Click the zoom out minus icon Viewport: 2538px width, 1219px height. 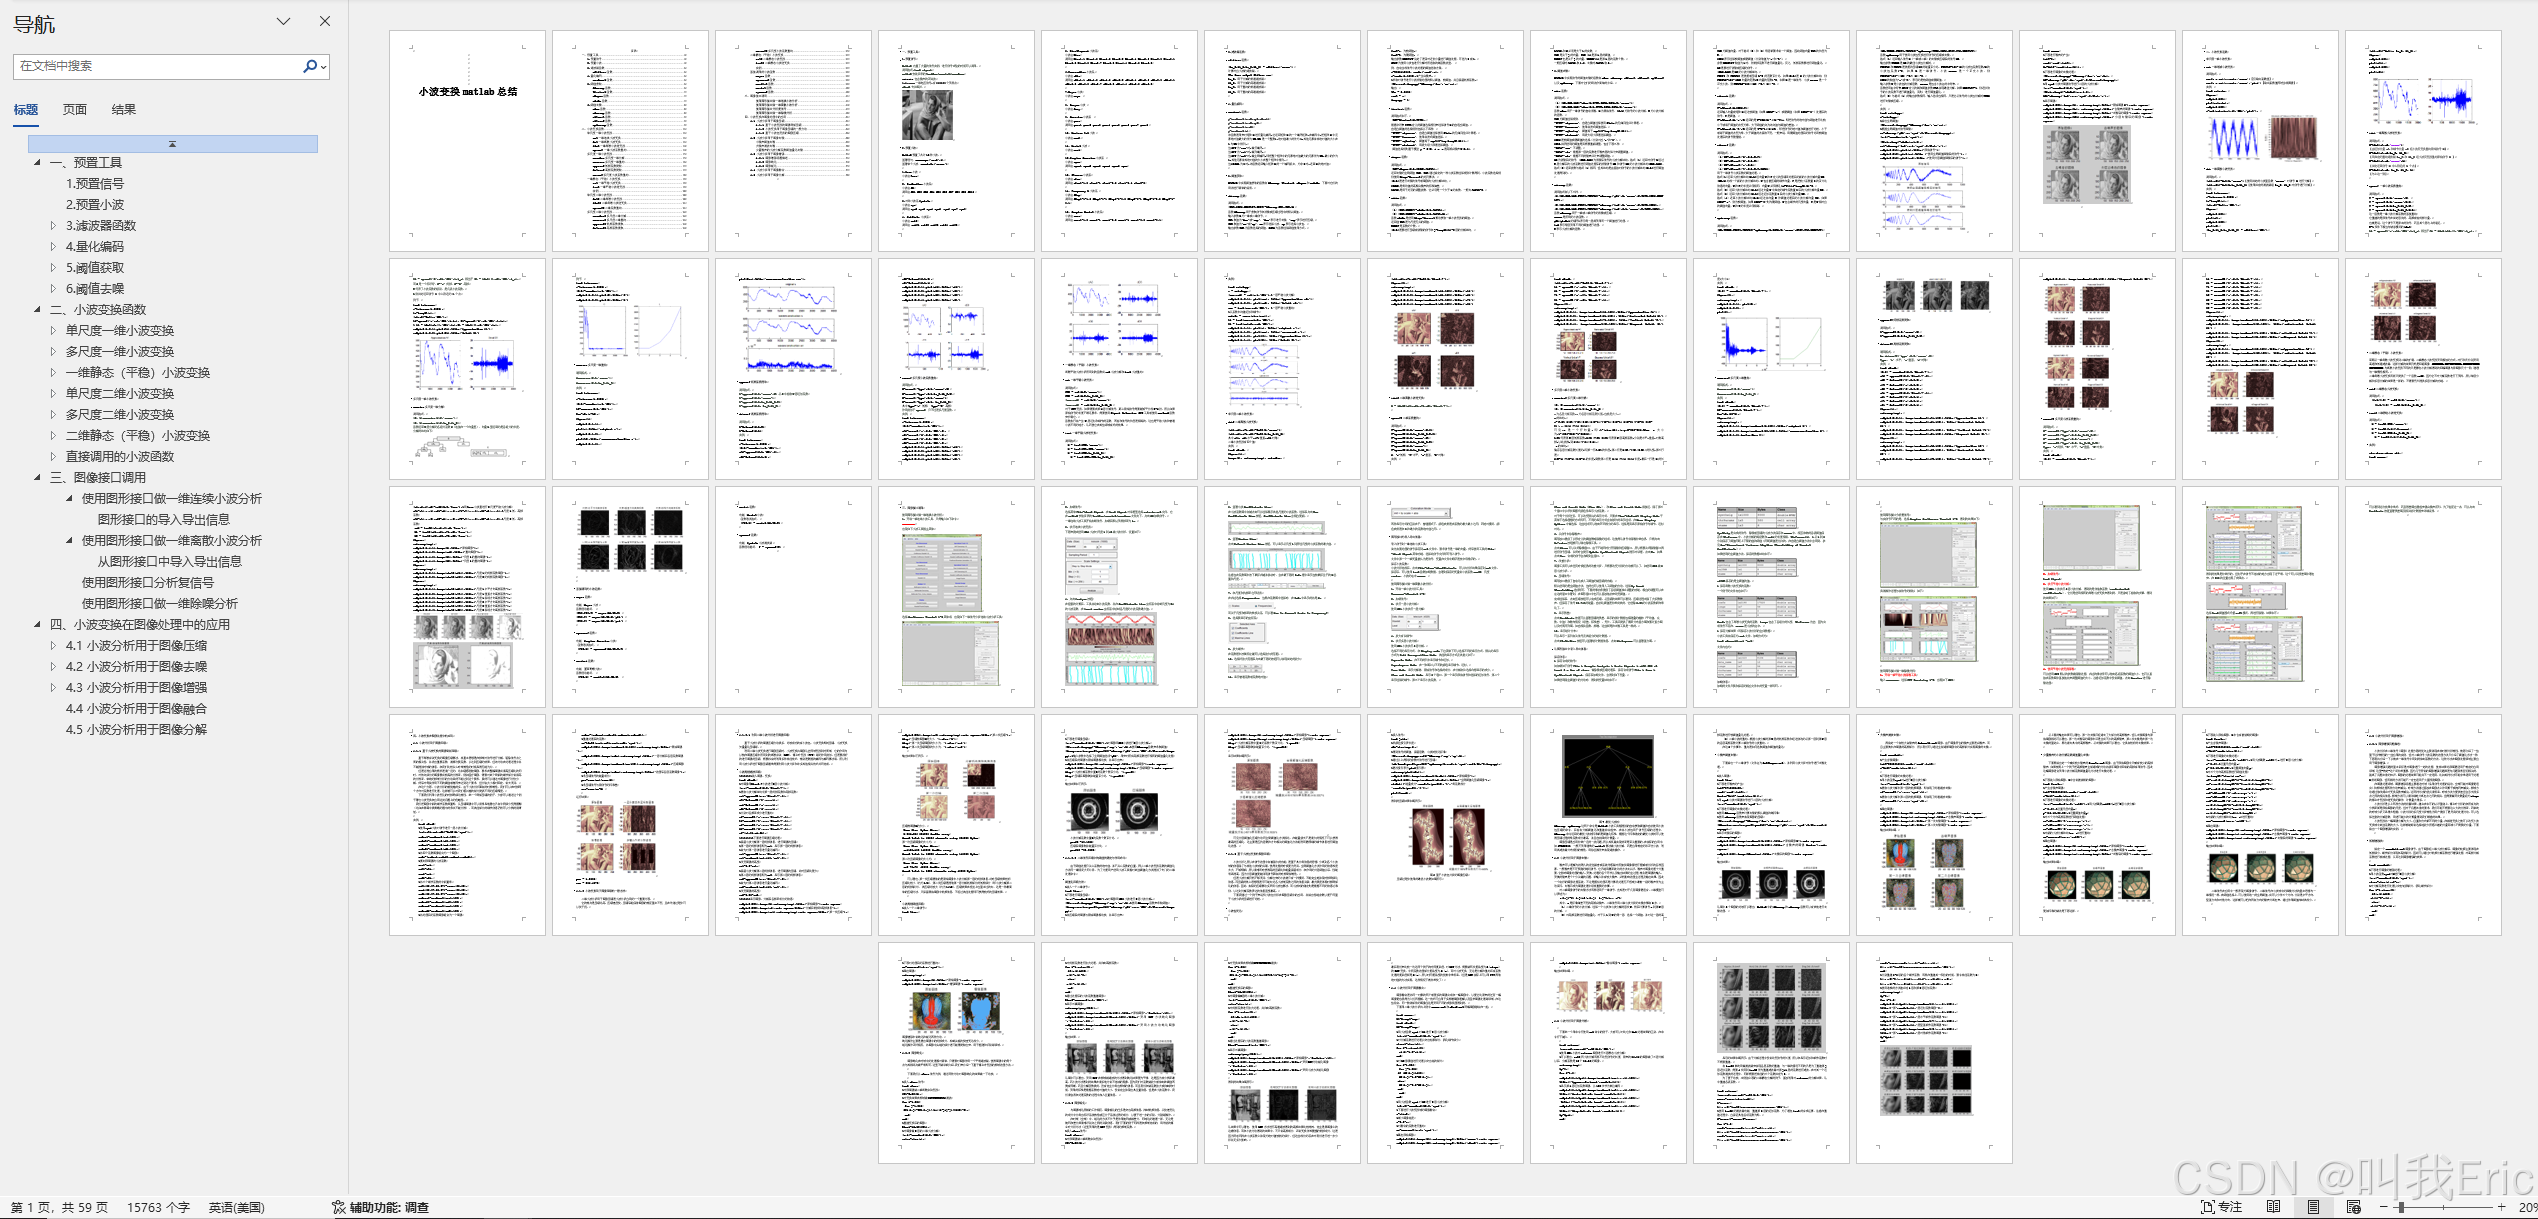pos(2383,1207)
